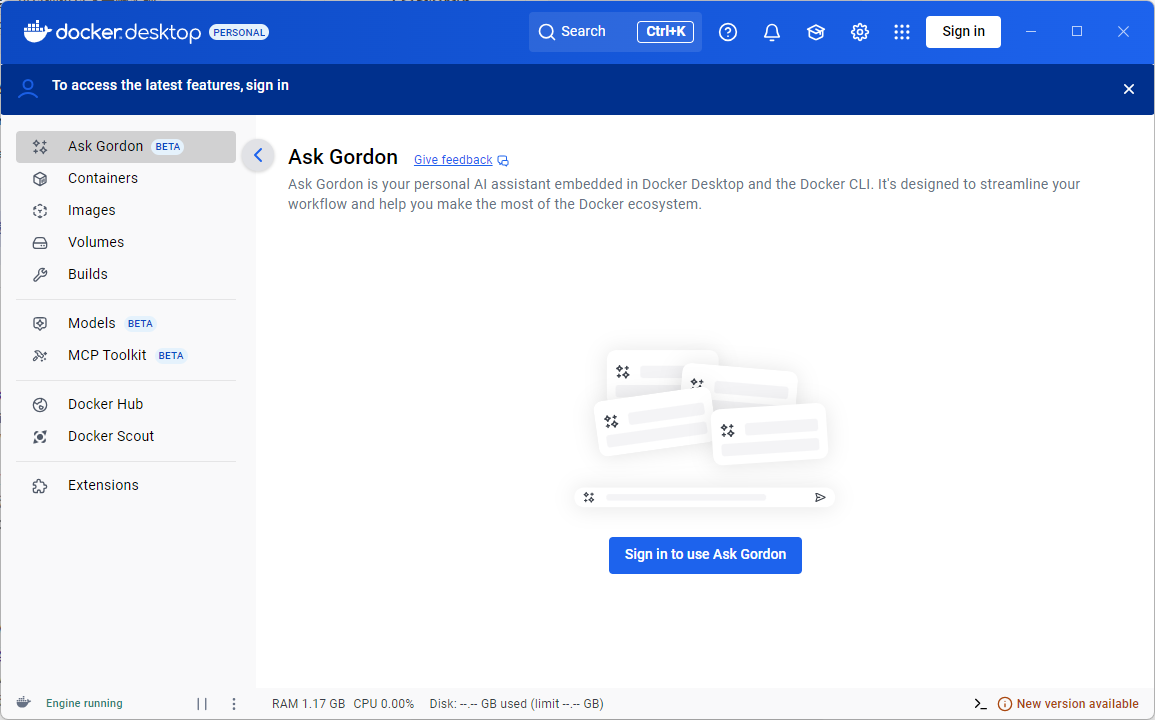Open the status bar three-dot menu

tap(233, 703)
